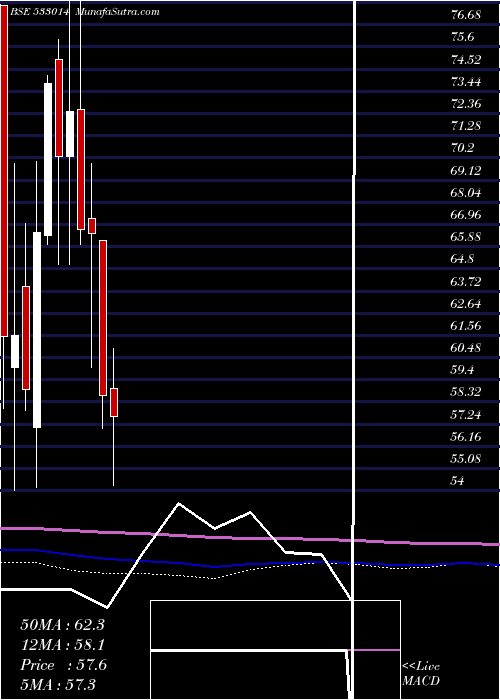
Task: Click the <<Live MACD label
Action: 421,674
